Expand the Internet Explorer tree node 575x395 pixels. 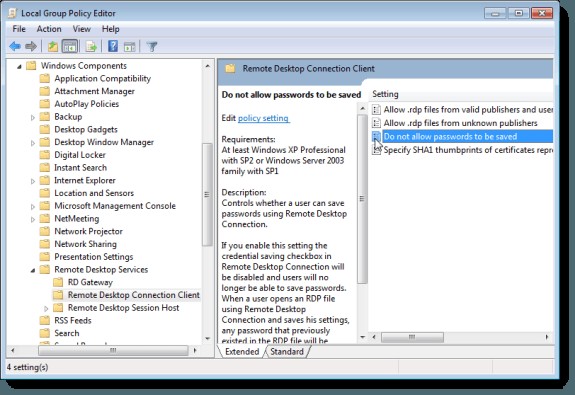coord(33,181)
